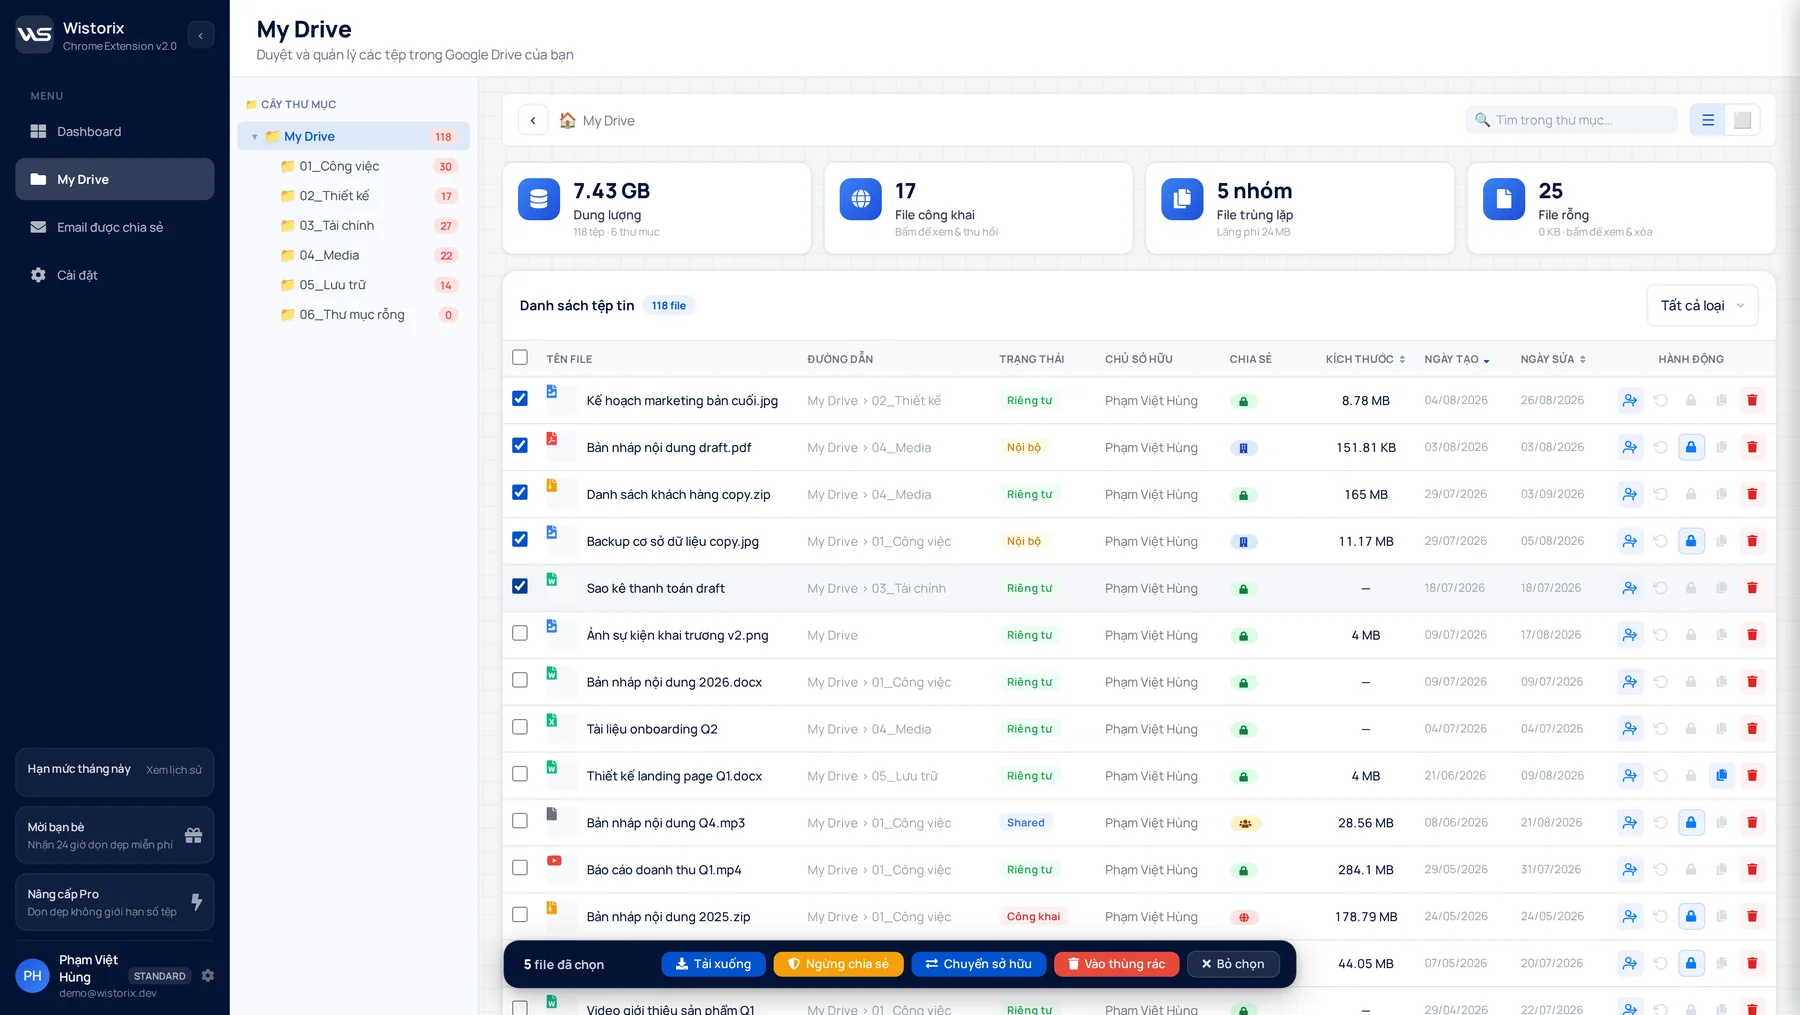Click the lock icon for Bản nháp nội dung draft.pdf
The width and height of the screenshot is (1800, 1015).
tap(1691, 447)
